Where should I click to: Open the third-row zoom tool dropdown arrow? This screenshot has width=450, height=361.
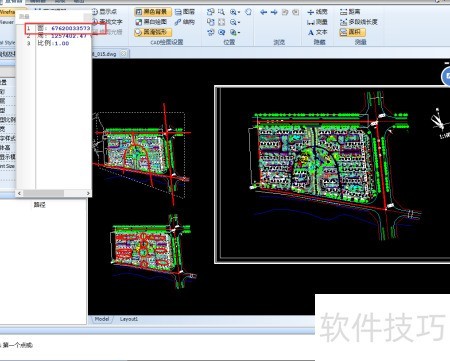coord(239,33)
